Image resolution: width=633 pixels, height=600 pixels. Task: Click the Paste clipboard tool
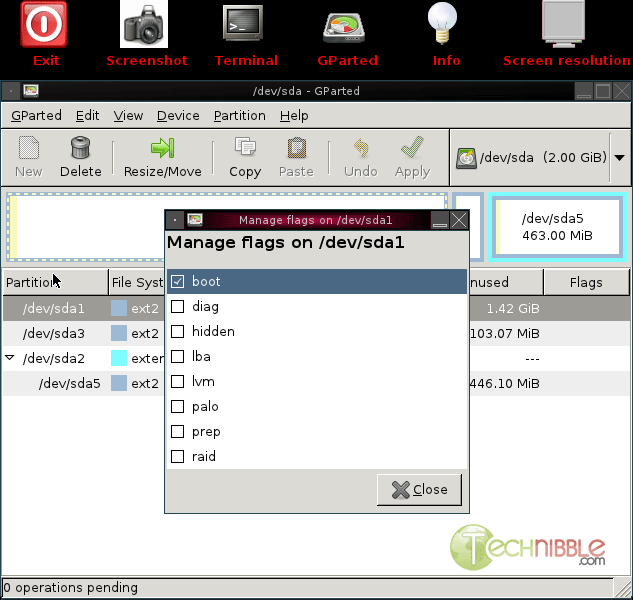[296, 157]
